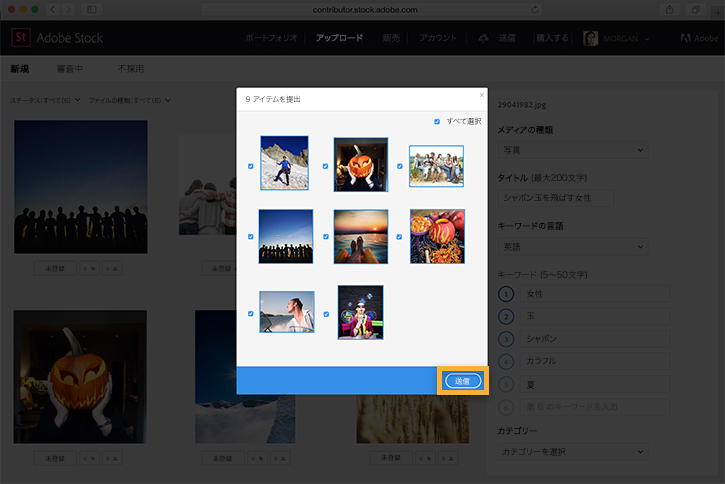
Task: Toggle the すべて選択 checkbox
Action: pos(437,122)
